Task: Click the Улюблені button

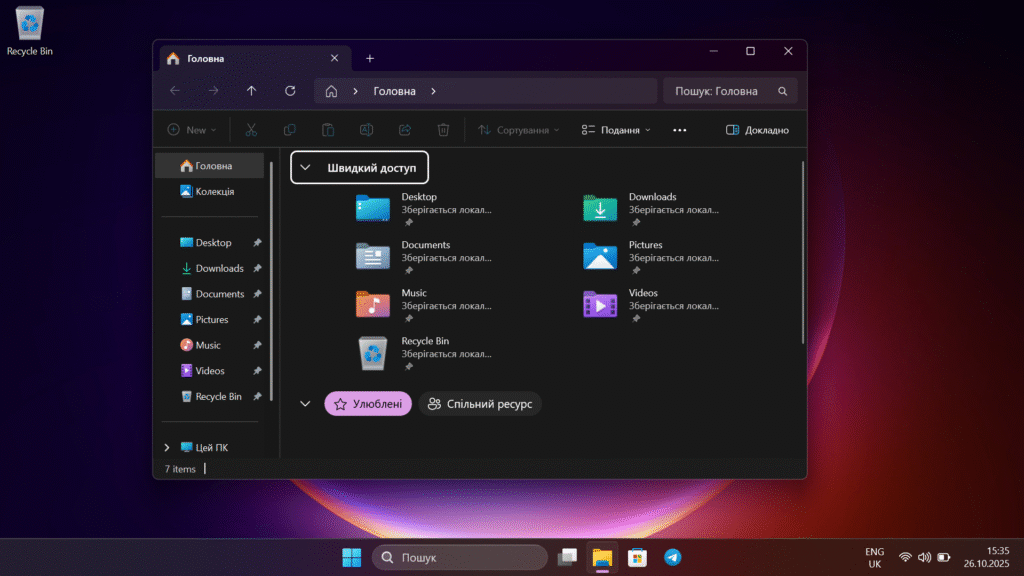Action: point(368,403)
